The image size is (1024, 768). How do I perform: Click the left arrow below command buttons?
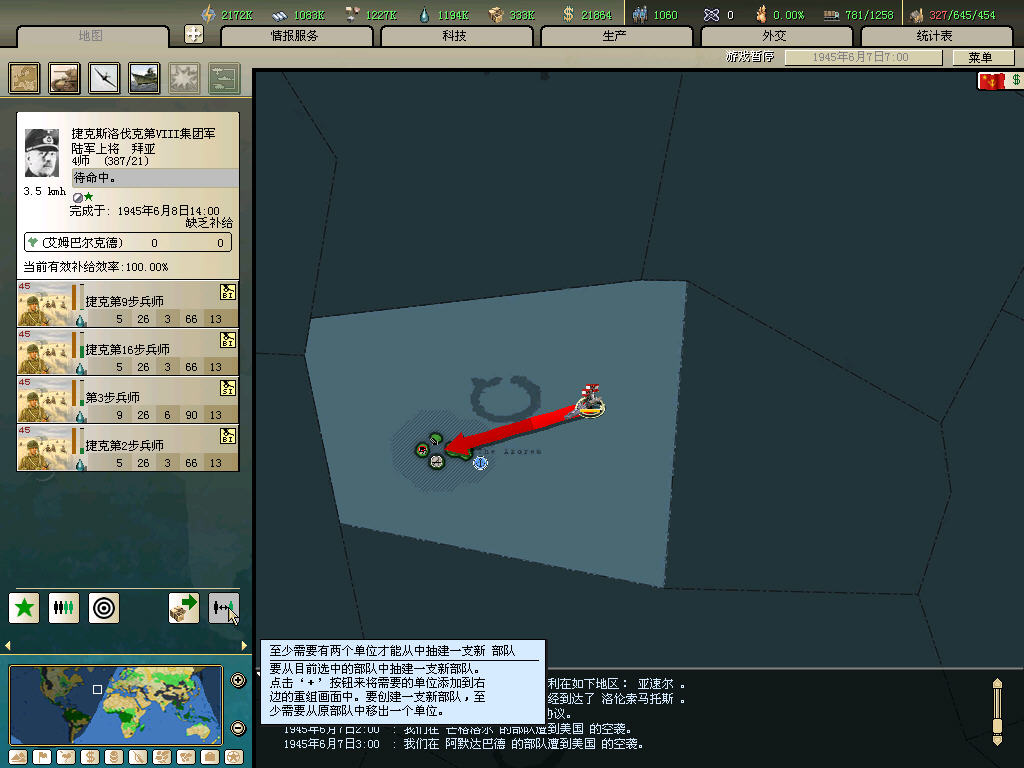click(x=8, y=645)
